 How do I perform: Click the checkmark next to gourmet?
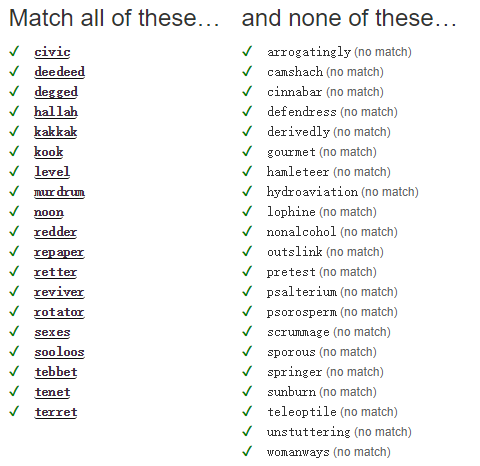247,151
